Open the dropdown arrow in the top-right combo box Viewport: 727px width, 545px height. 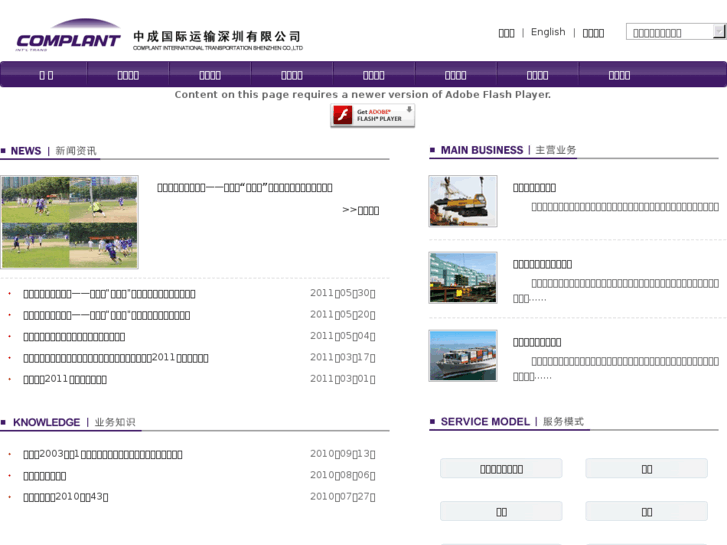[x=719, y=32]
